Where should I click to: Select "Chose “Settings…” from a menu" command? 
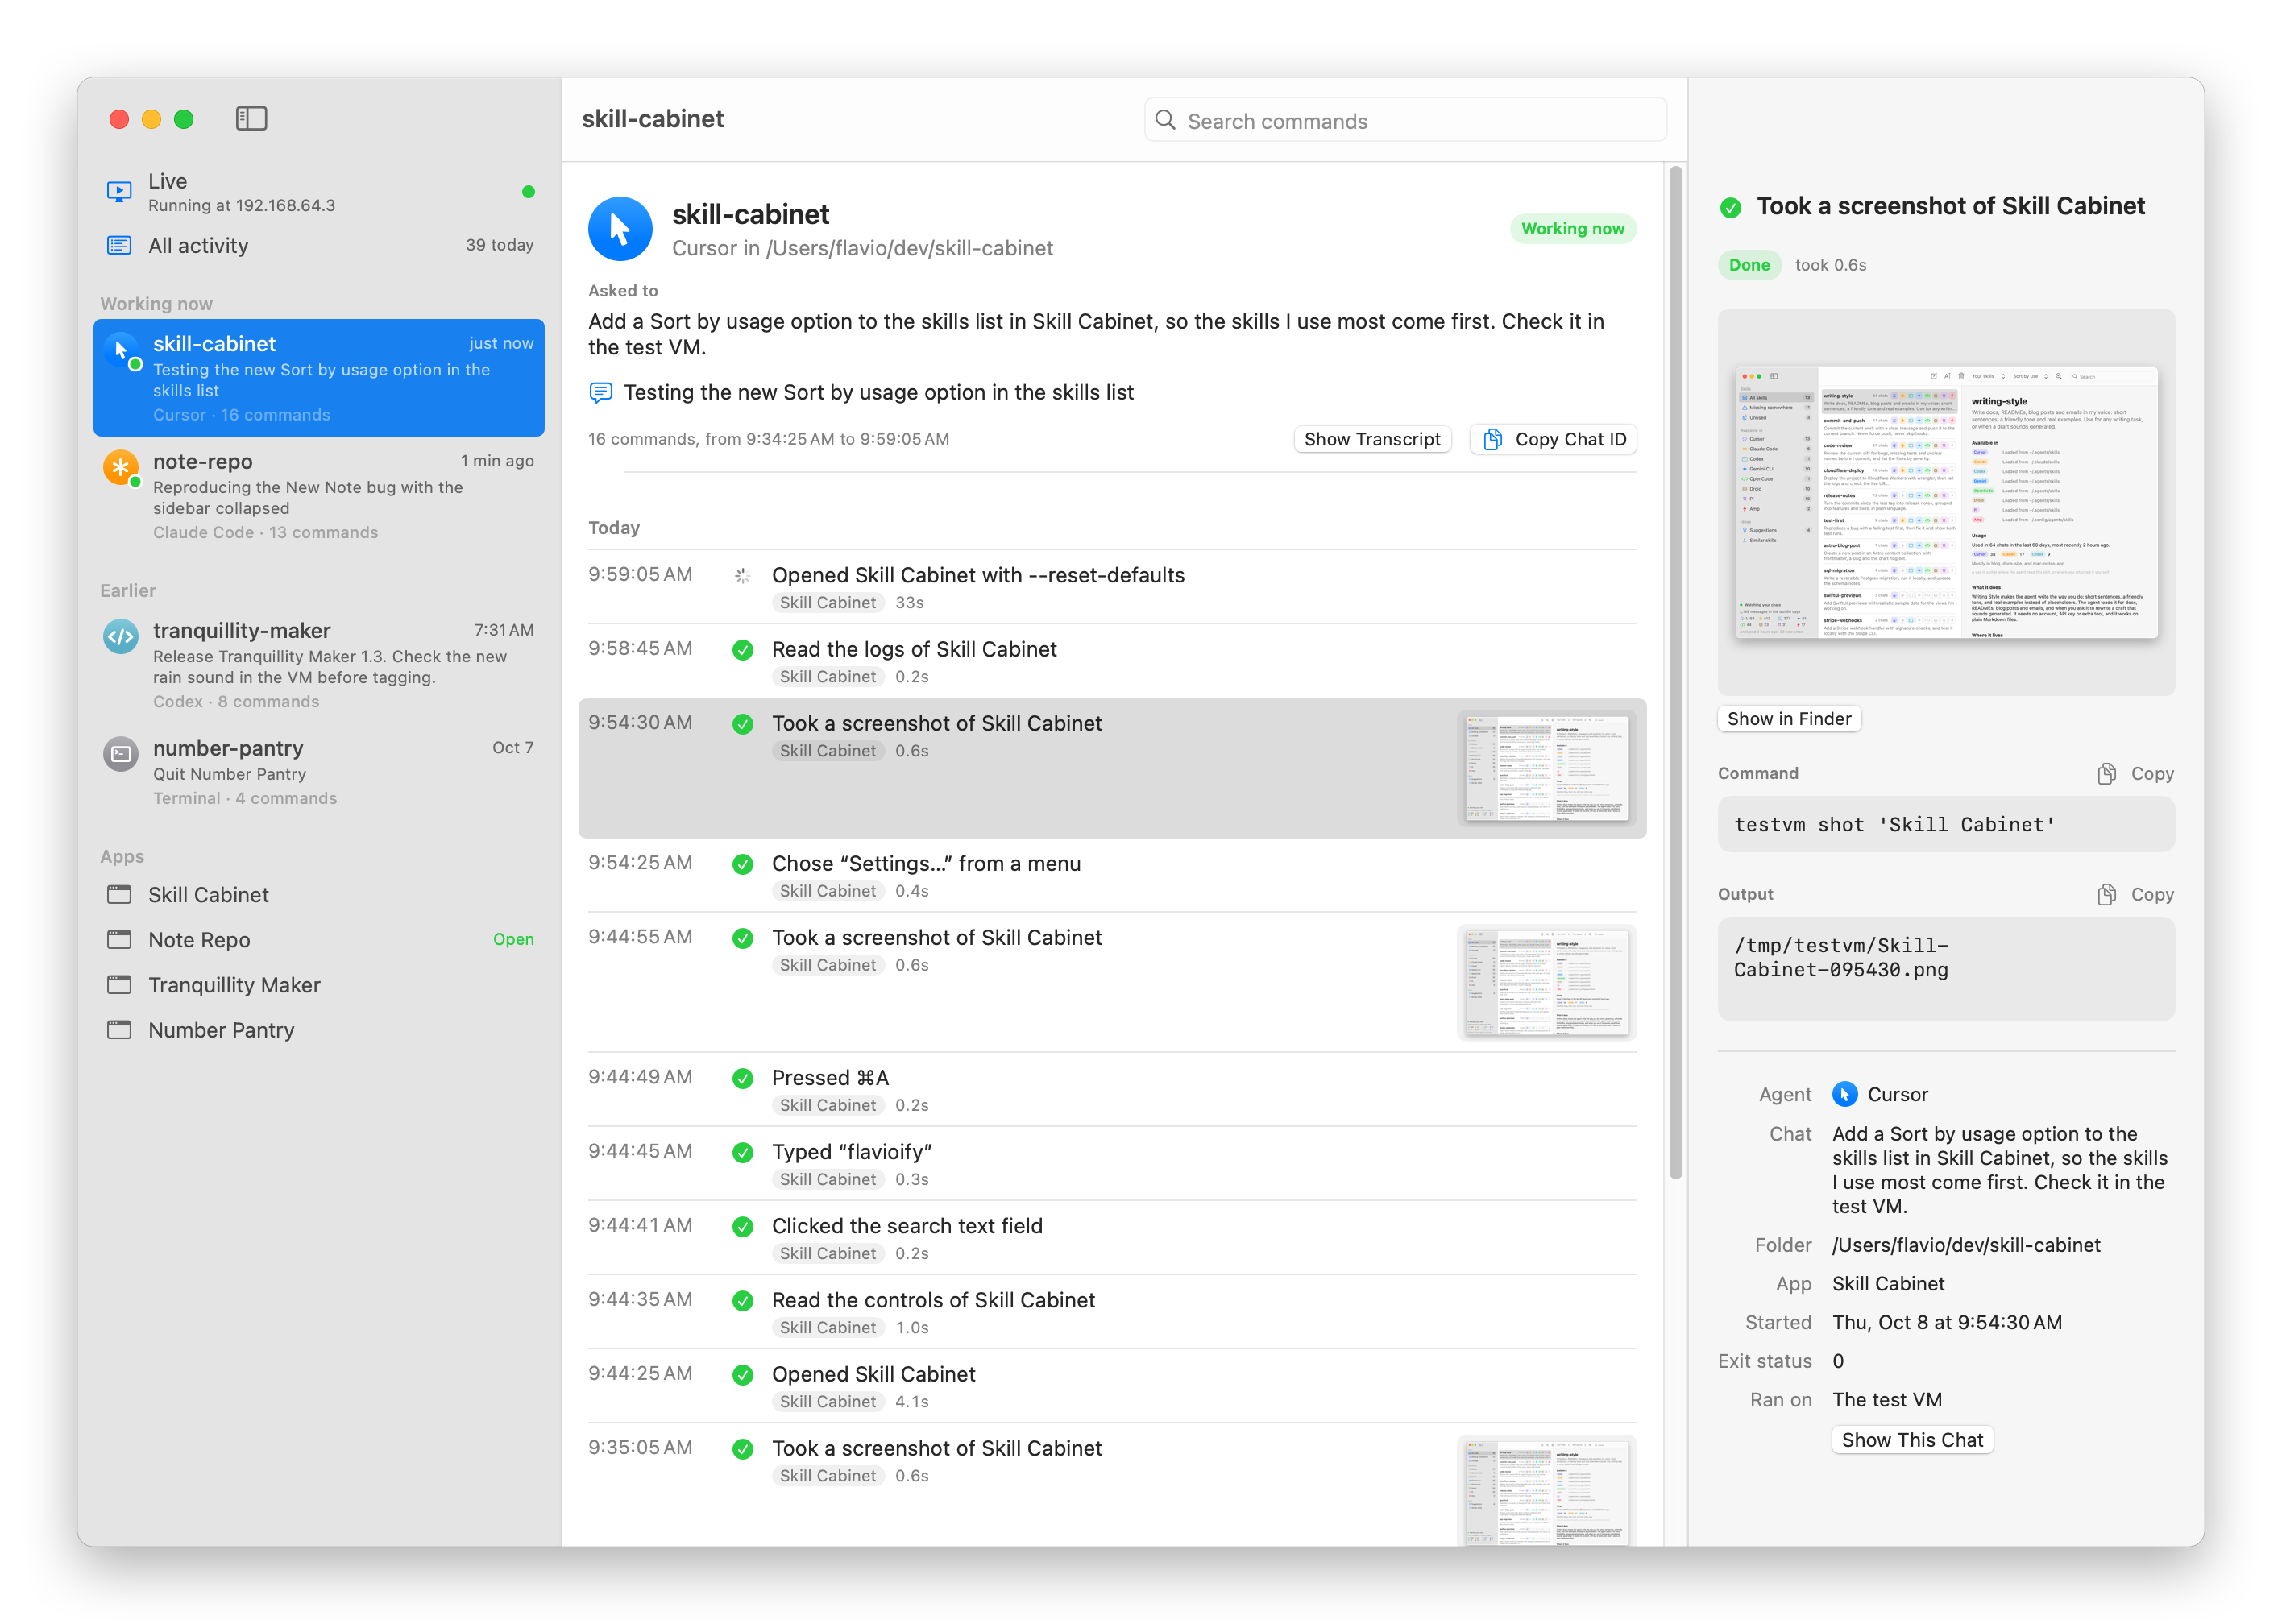1112,876
